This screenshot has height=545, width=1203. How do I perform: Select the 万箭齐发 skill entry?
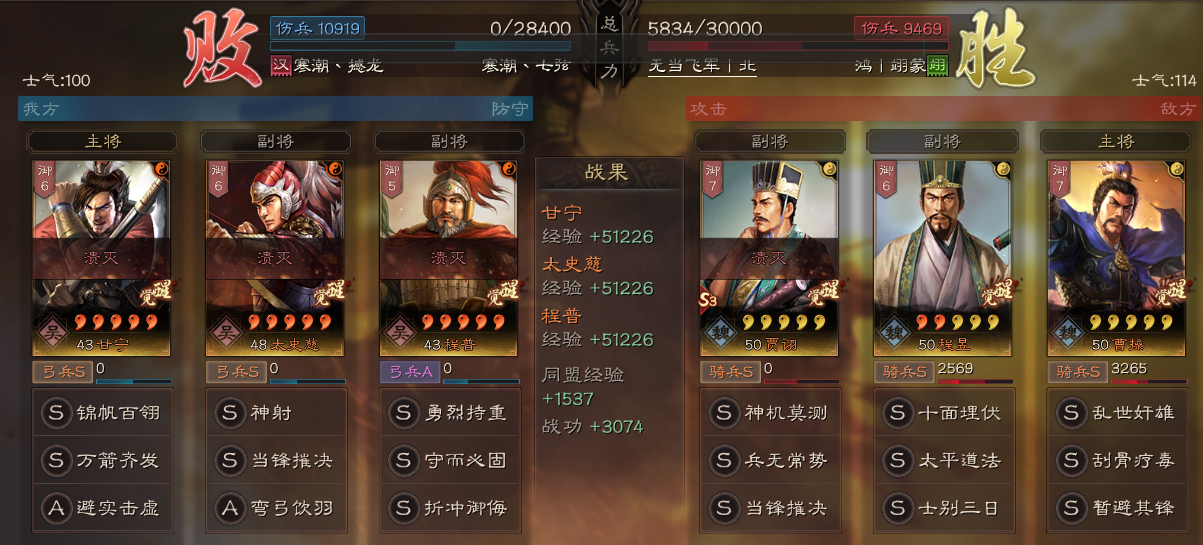pyautogui.click(x=102, y=460)
